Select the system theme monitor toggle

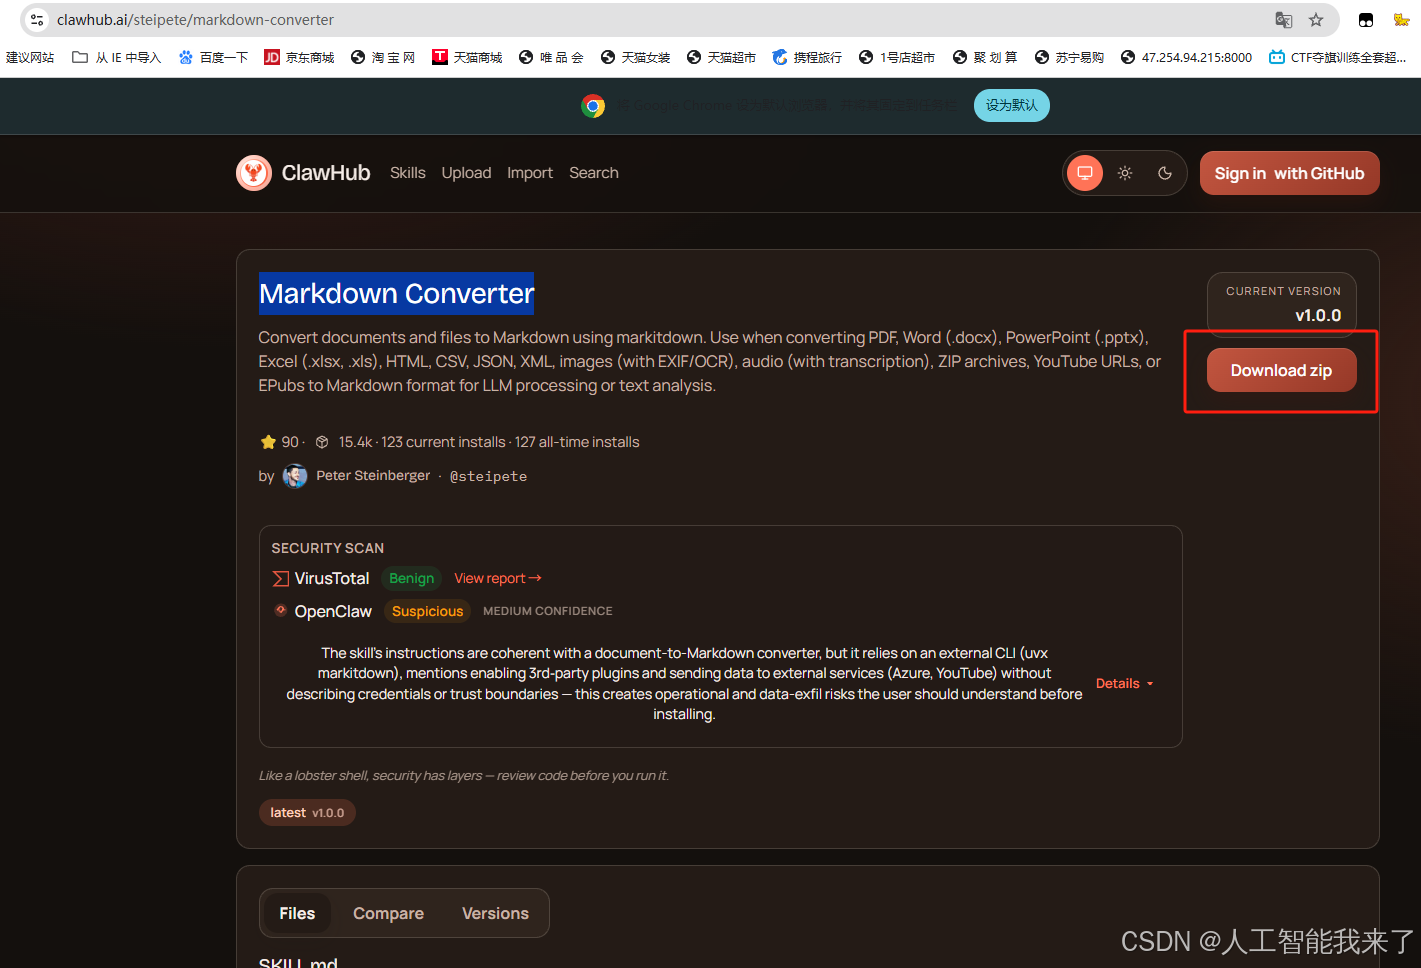pyautogui.click(x=1085, y=173)
